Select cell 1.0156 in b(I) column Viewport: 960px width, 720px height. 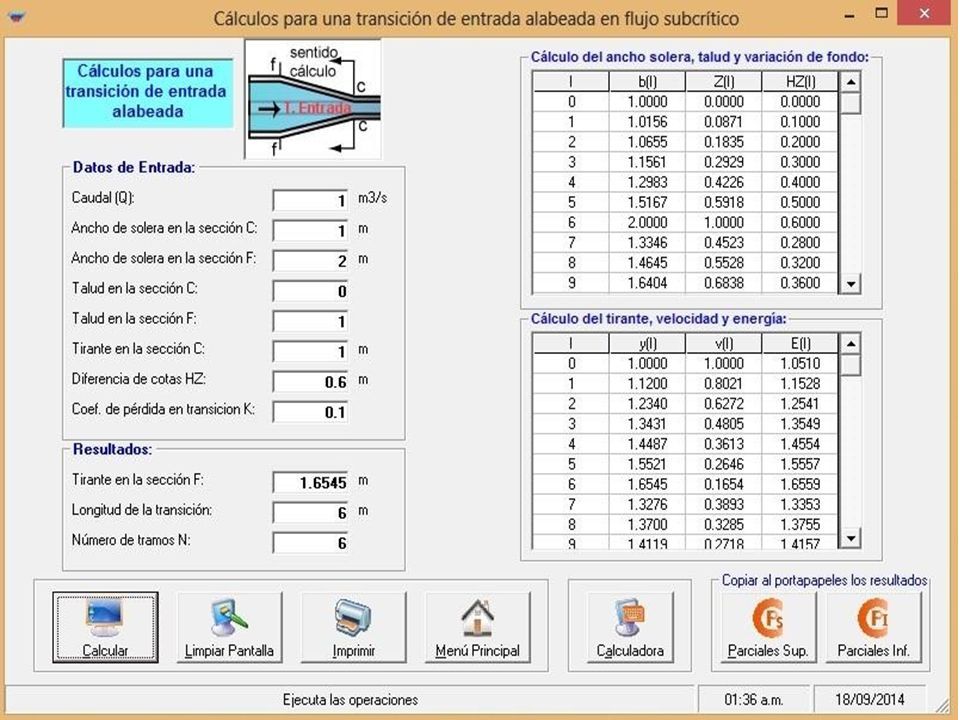(647, 122)
